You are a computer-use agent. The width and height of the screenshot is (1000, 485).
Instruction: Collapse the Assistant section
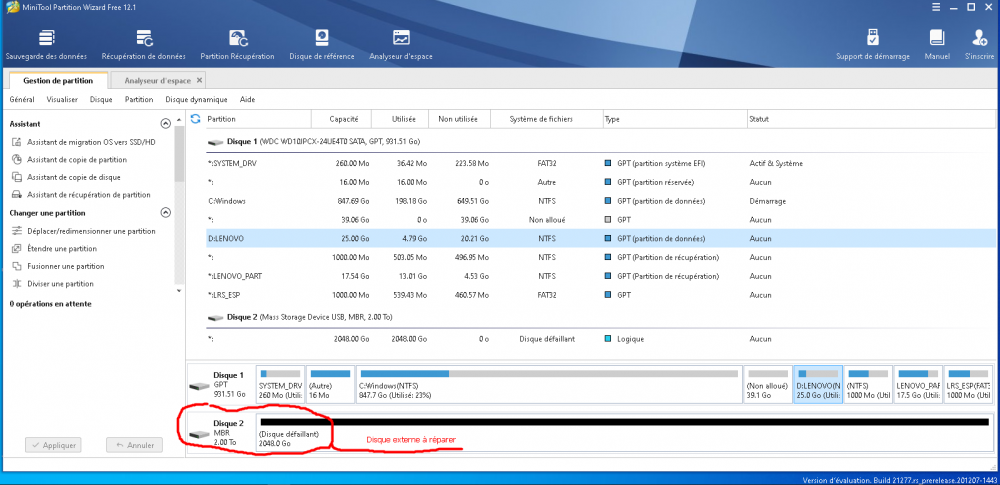166,124
